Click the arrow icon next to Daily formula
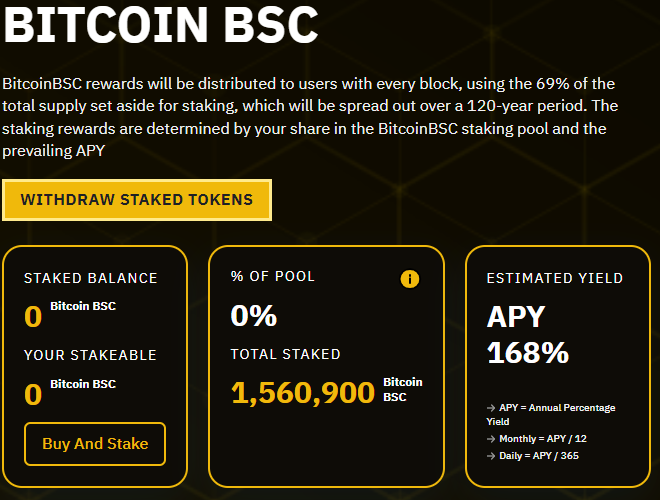660x500 pixels. tap(491, 456)
